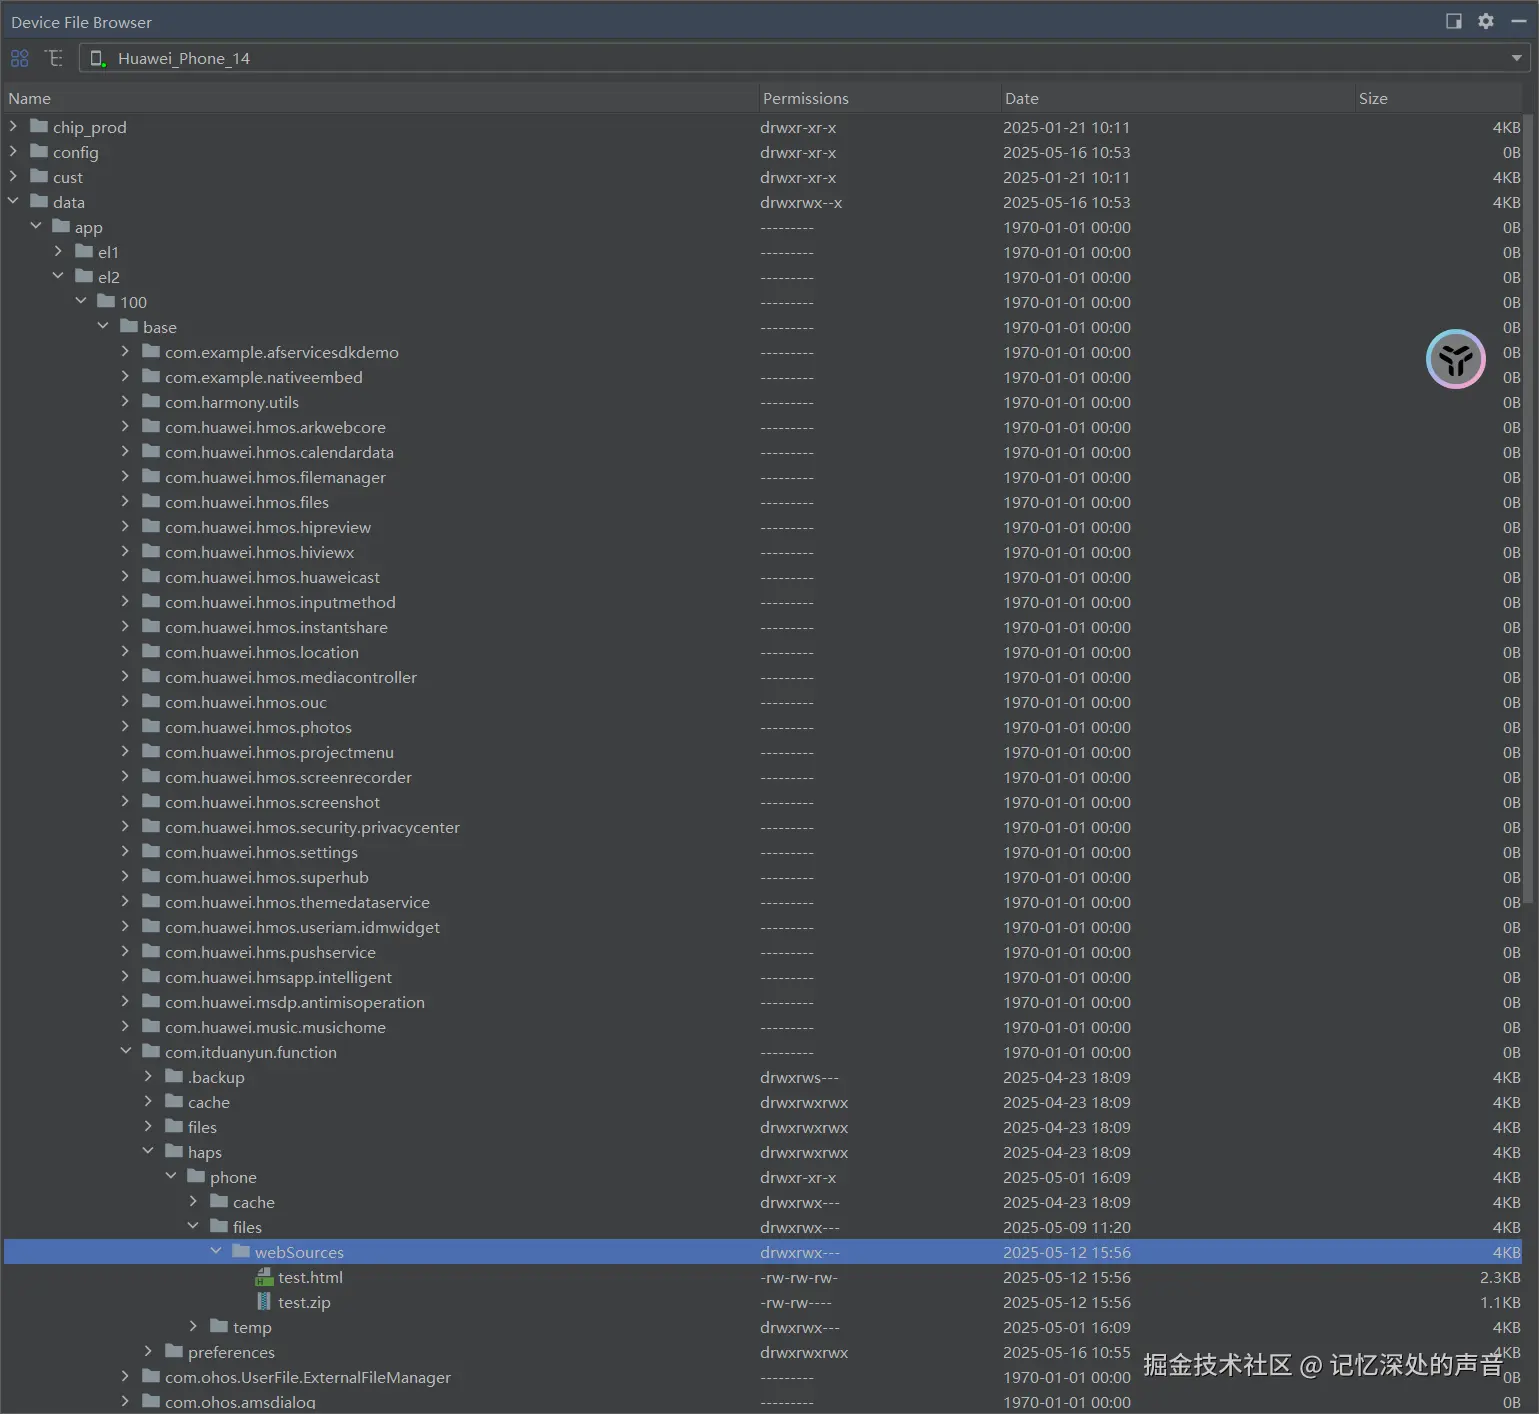The width and height of the screenshot is (1539, 1414).
Task: Select com.example.afservicesdkdemo row
Action: [763, 352]
